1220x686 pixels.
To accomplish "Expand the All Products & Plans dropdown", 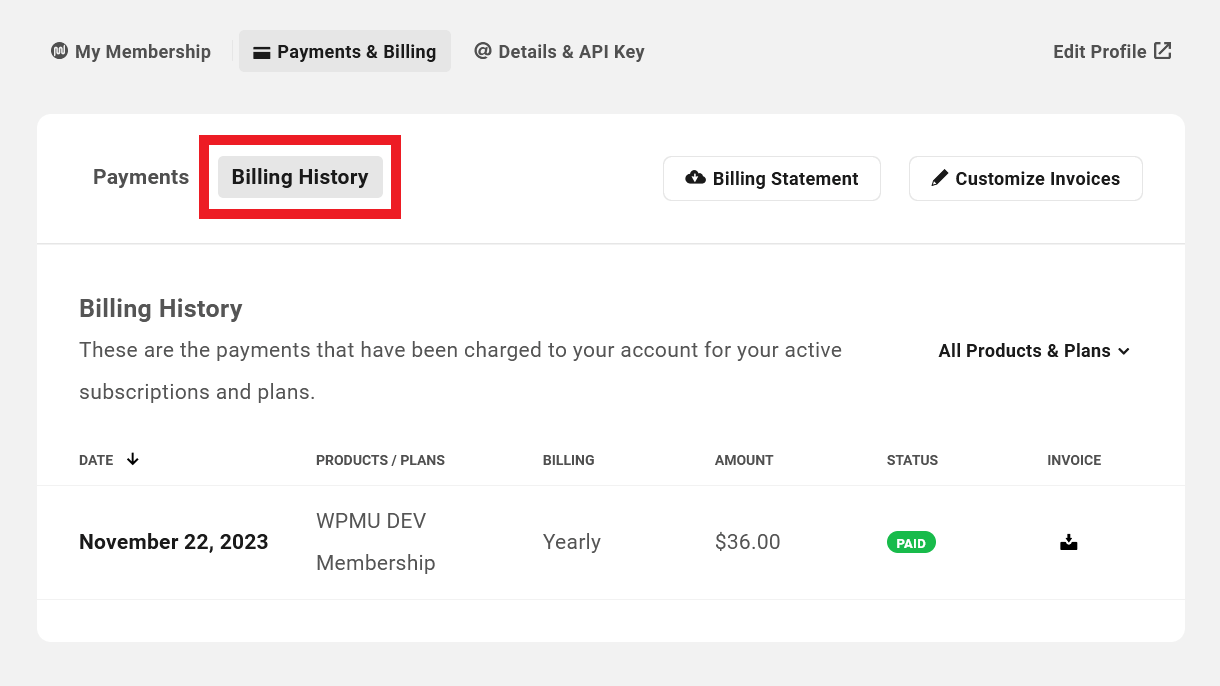I will pyautogui.click(x=1034, y=351).
